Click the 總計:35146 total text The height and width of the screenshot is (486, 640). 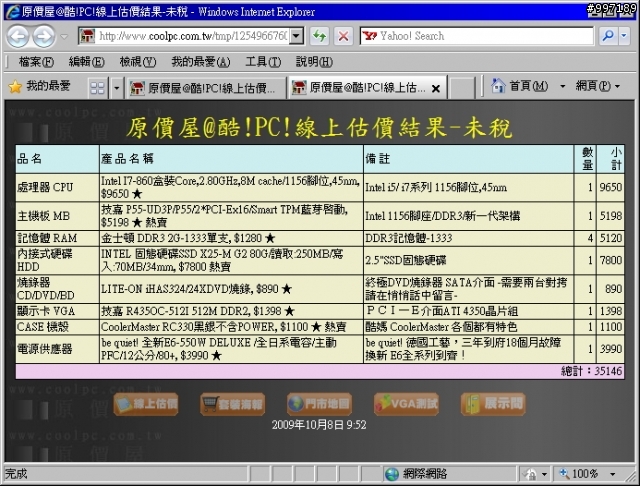pos(591,371)
